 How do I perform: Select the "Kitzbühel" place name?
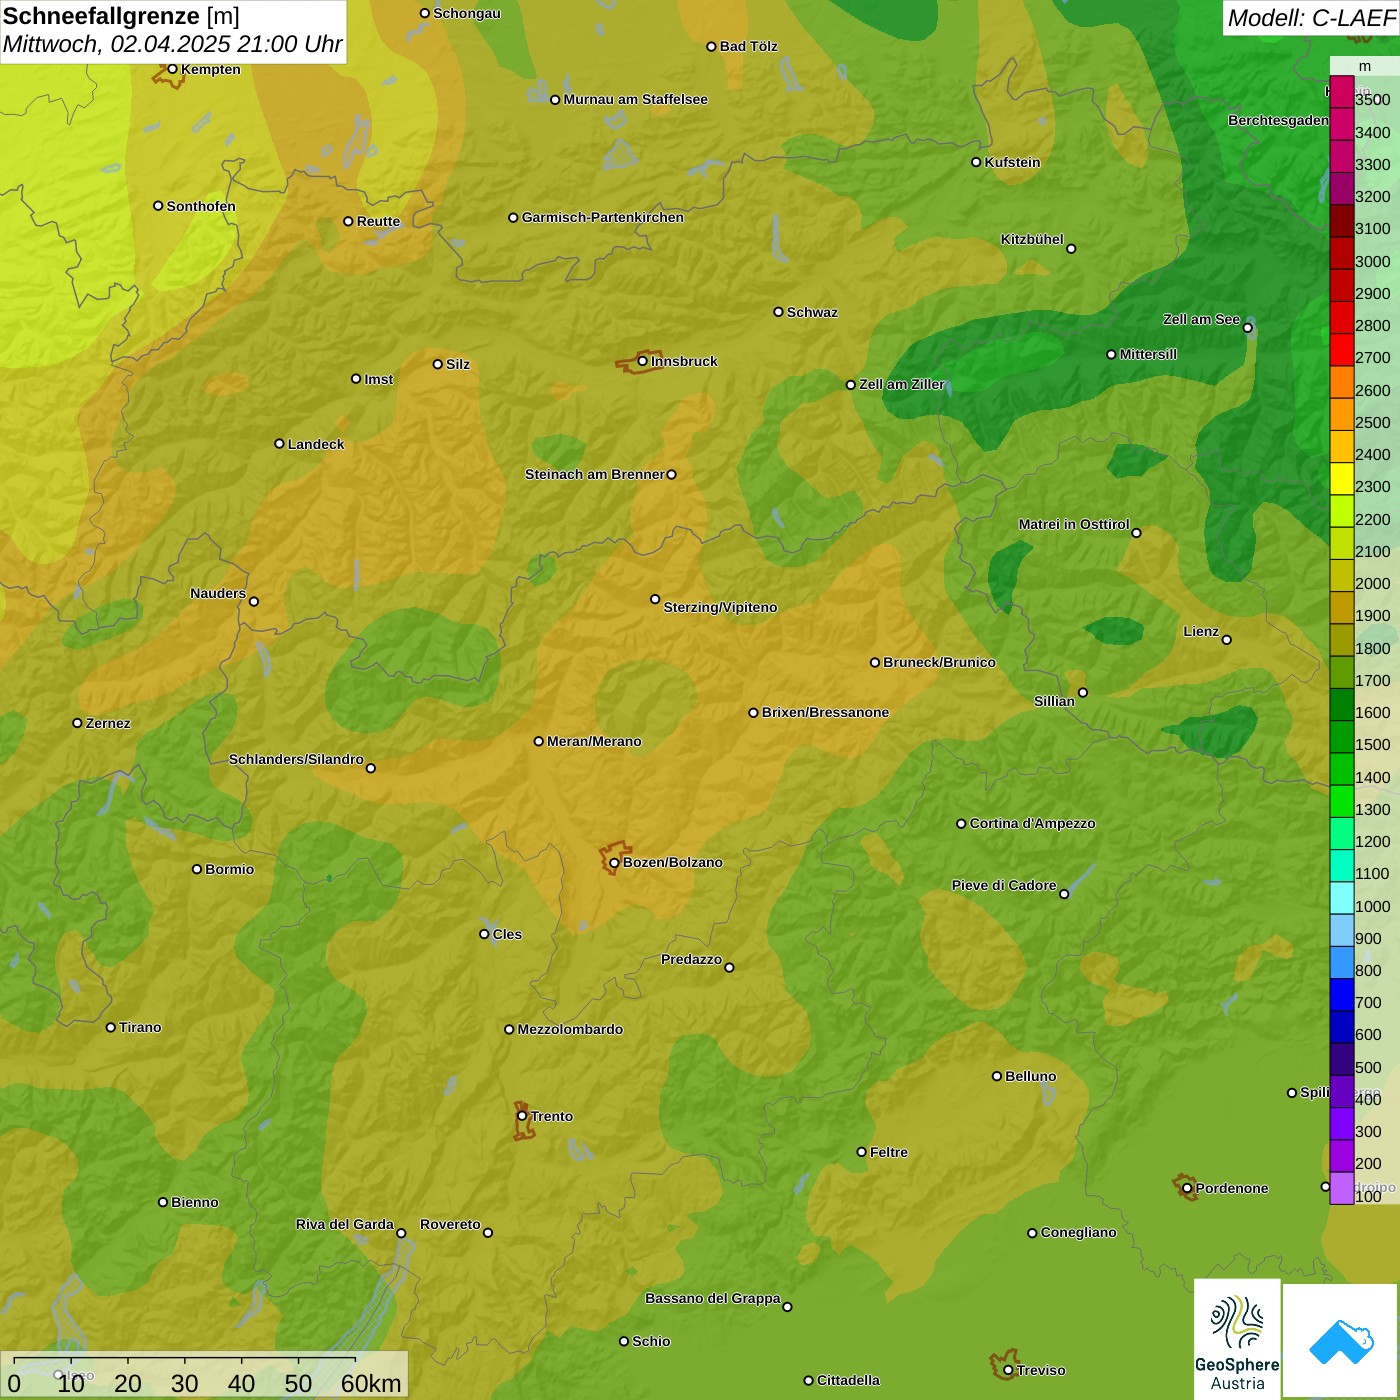pyautogui.click(x=1032, y=239)
